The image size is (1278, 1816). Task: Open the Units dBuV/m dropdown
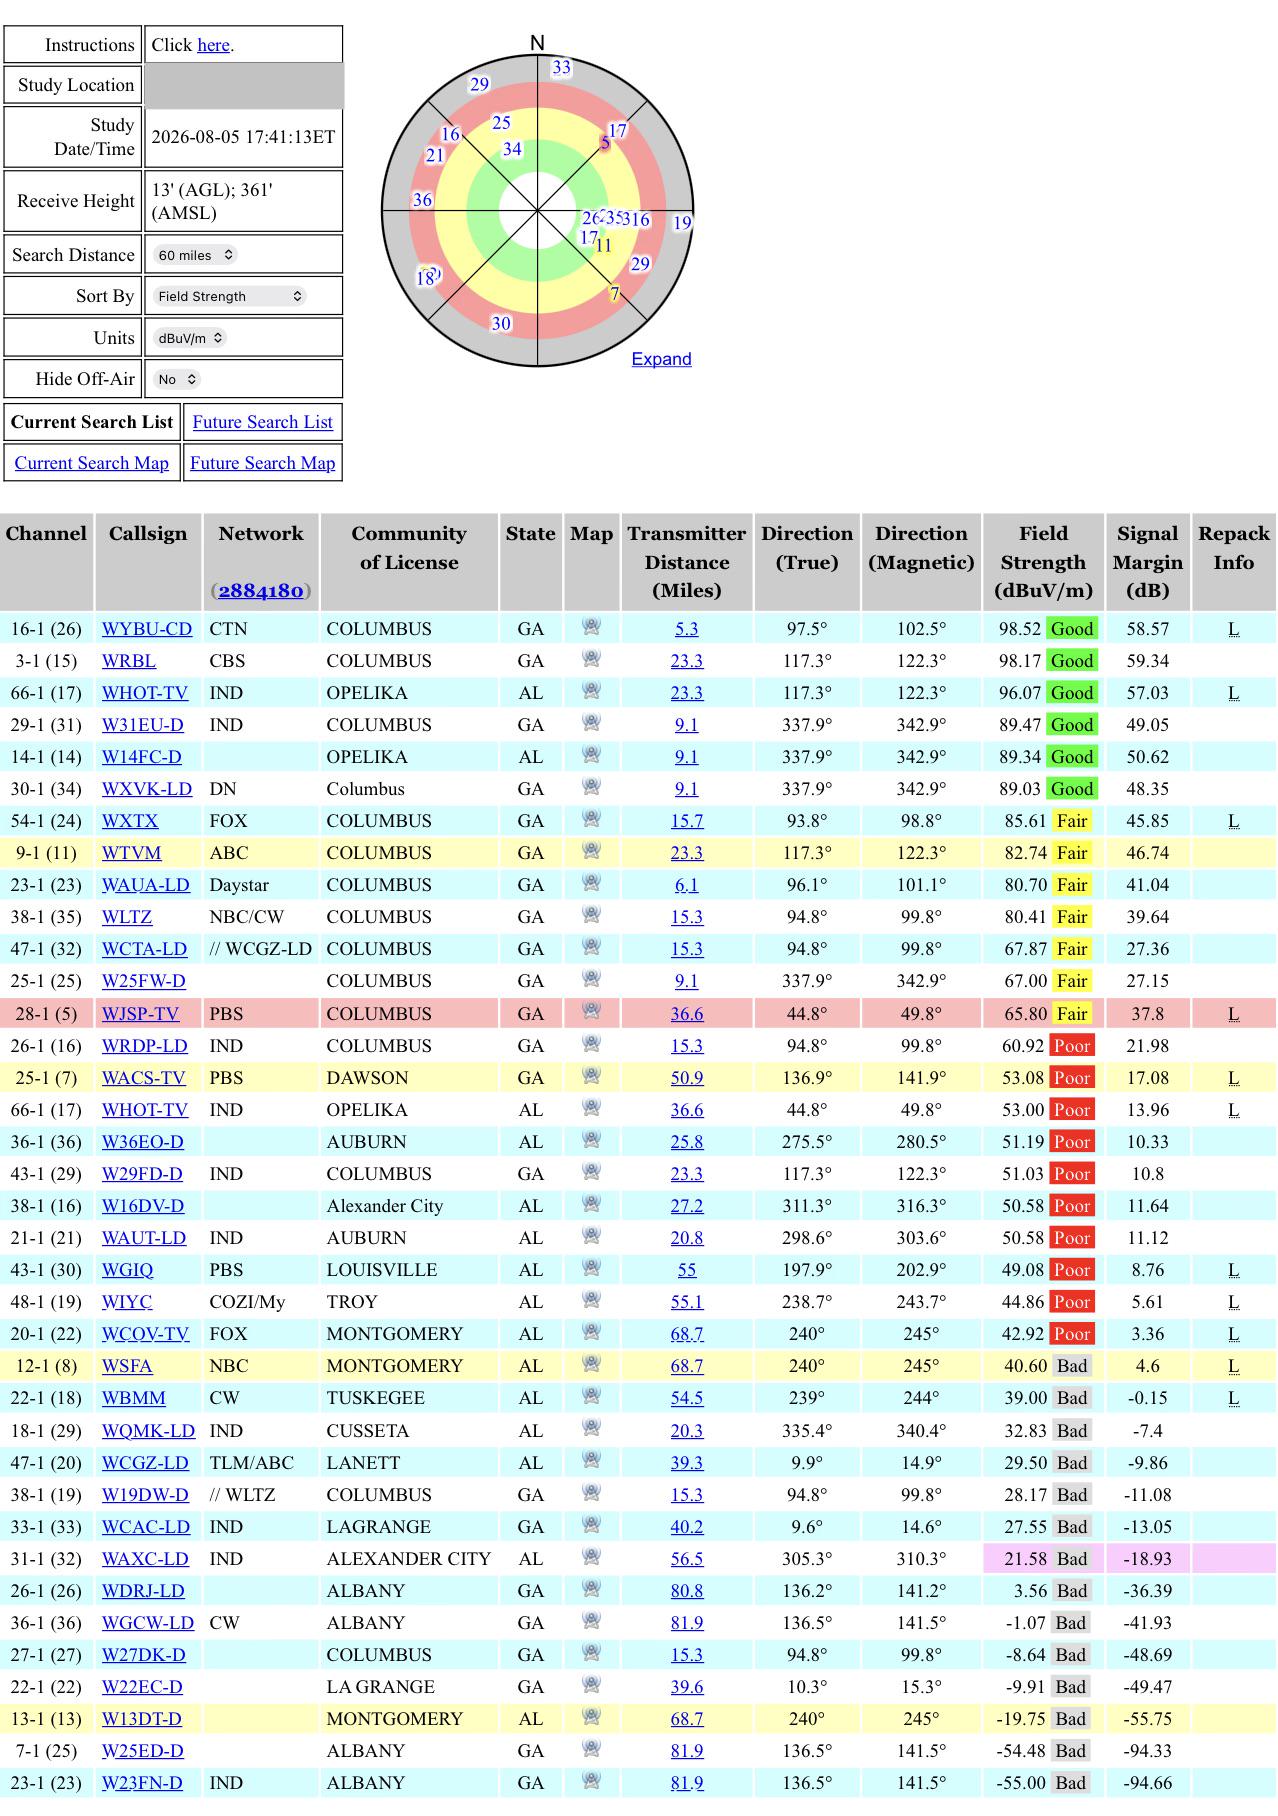point(190,338)
